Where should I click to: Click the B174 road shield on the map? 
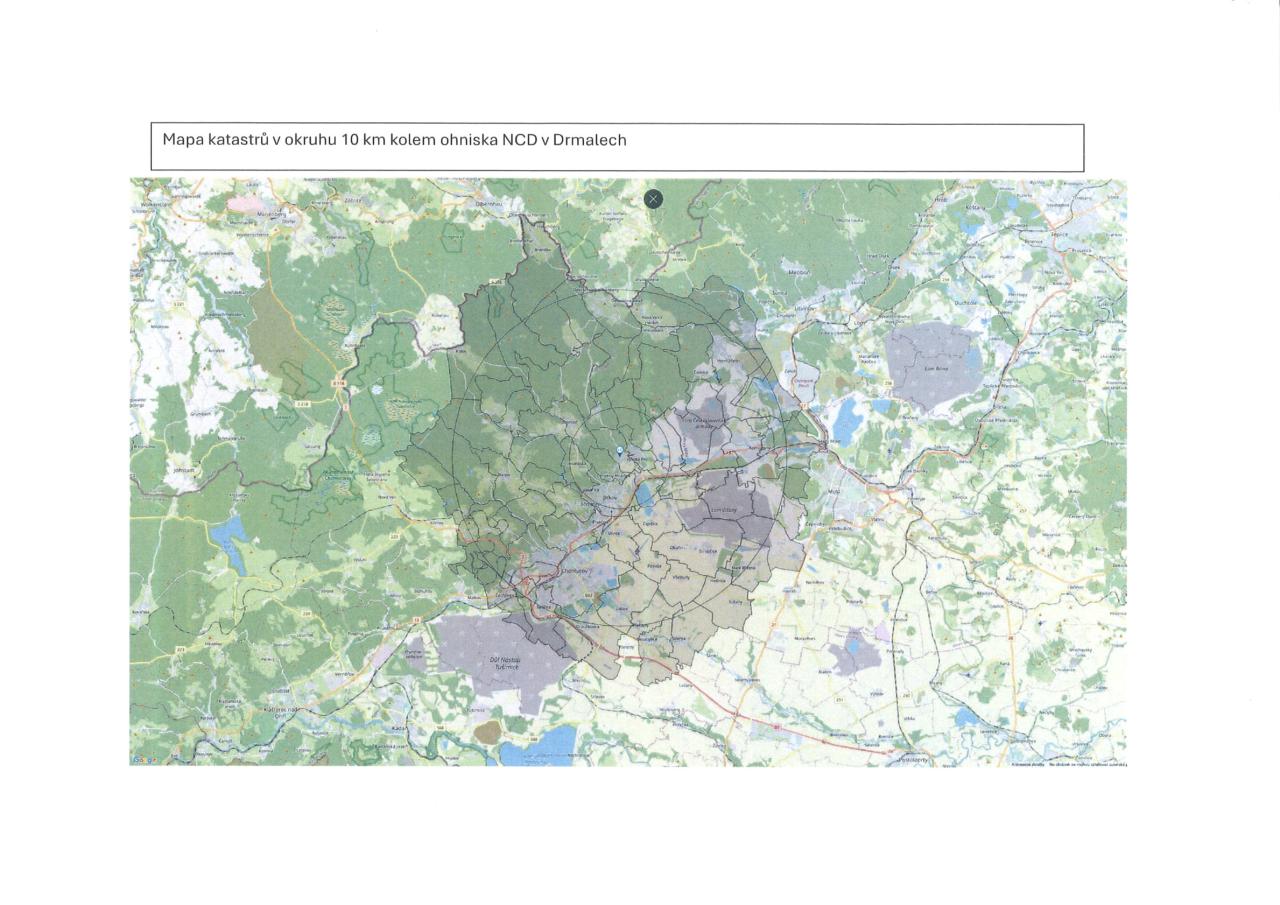tap(337, 381)
